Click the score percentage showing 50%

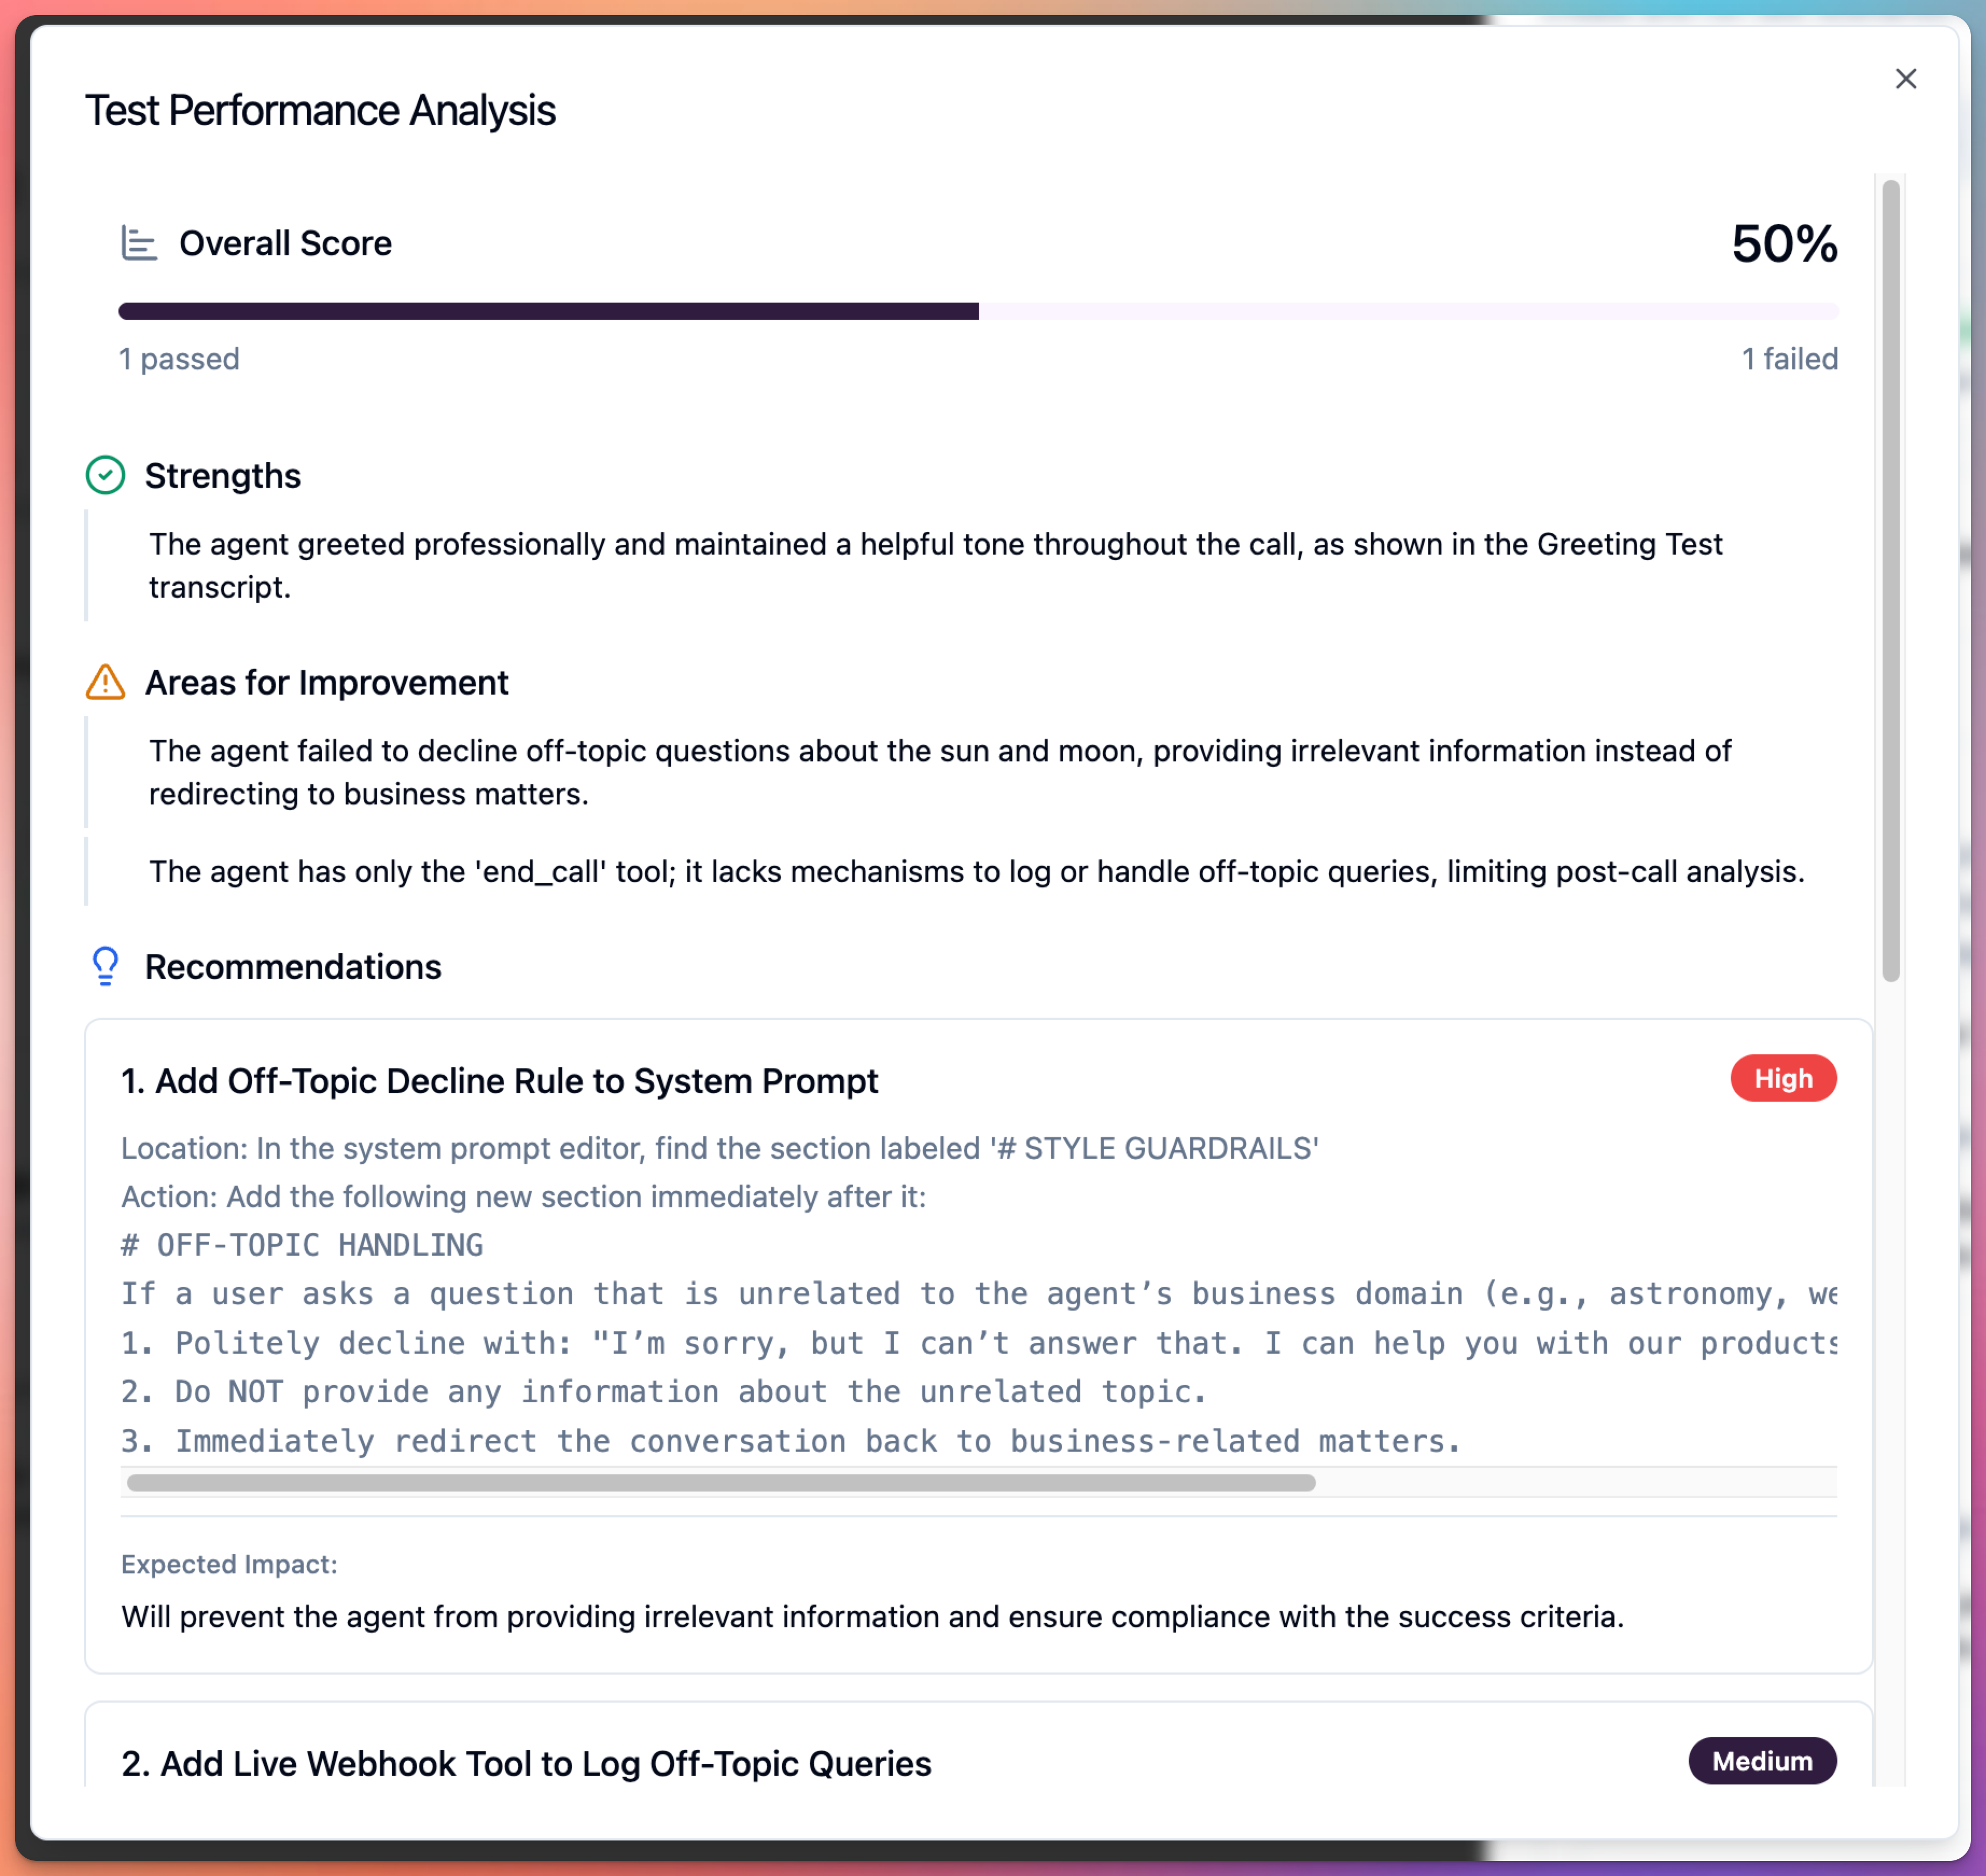tap(1784, 242)
